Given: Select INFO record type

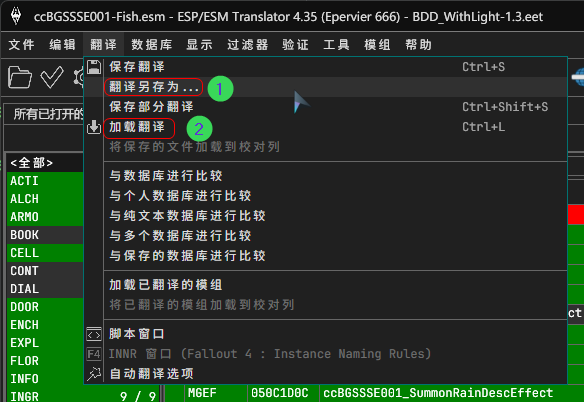Looking at the screenshot, I should pos(45,379).
